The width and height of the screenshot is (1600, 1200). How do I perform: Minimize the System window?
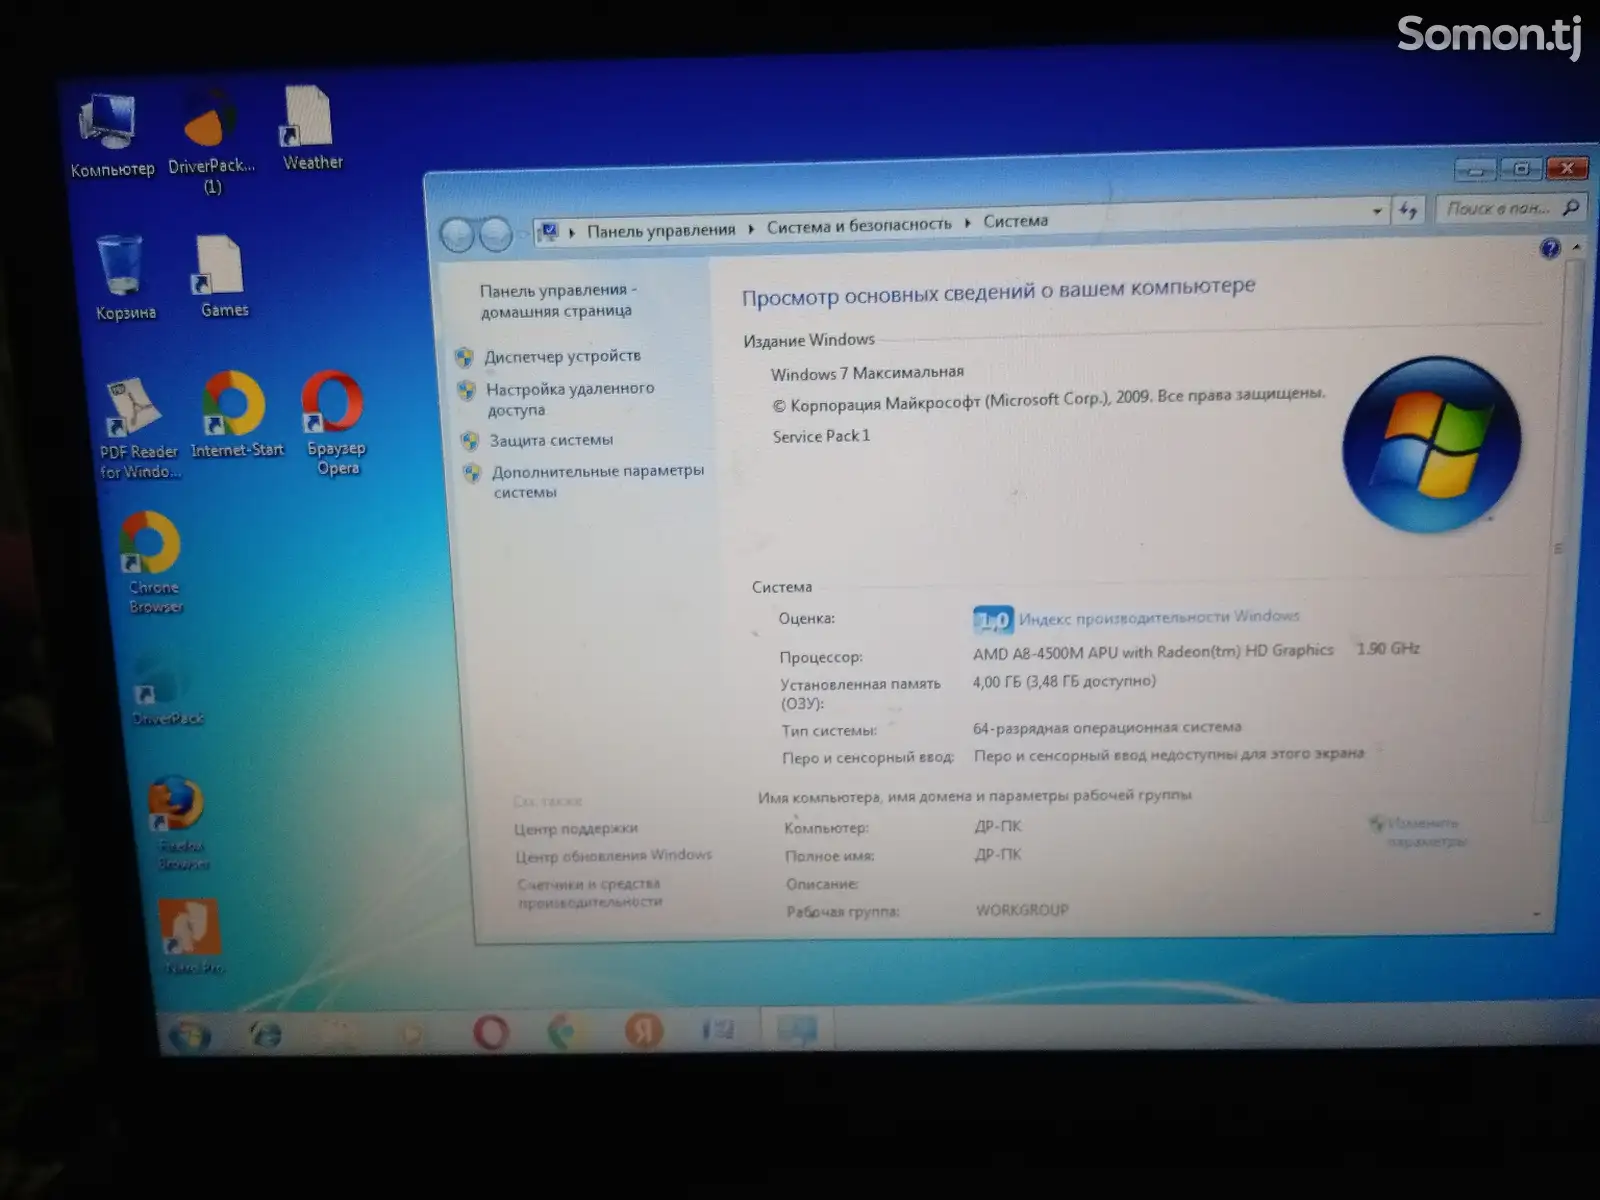(x=1476, y=170)
